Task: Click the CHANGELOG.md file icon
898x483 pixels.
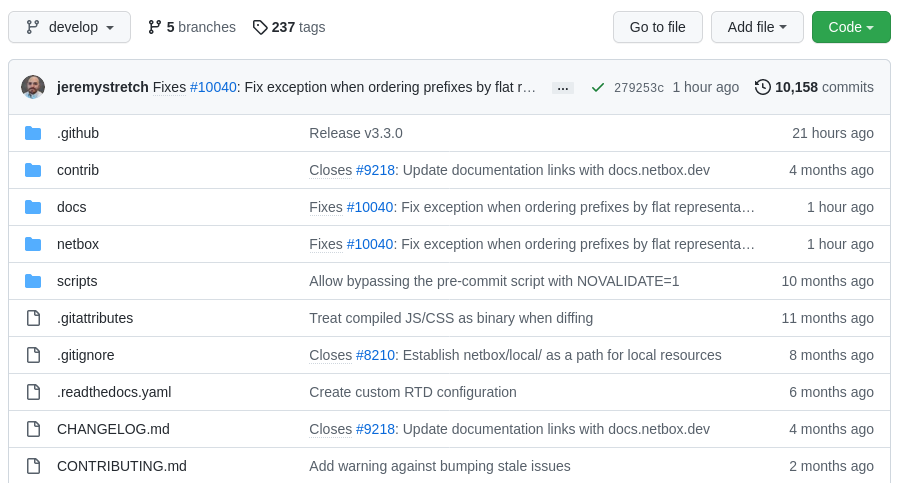Action: (x=33, y=429)
